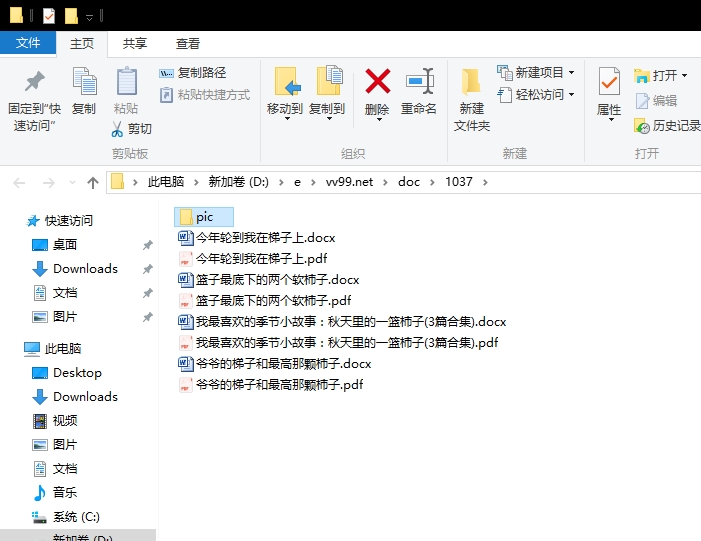Click Copy path (复制路径)
This screenshot has width=701, height=541.
tap(193, 72)
